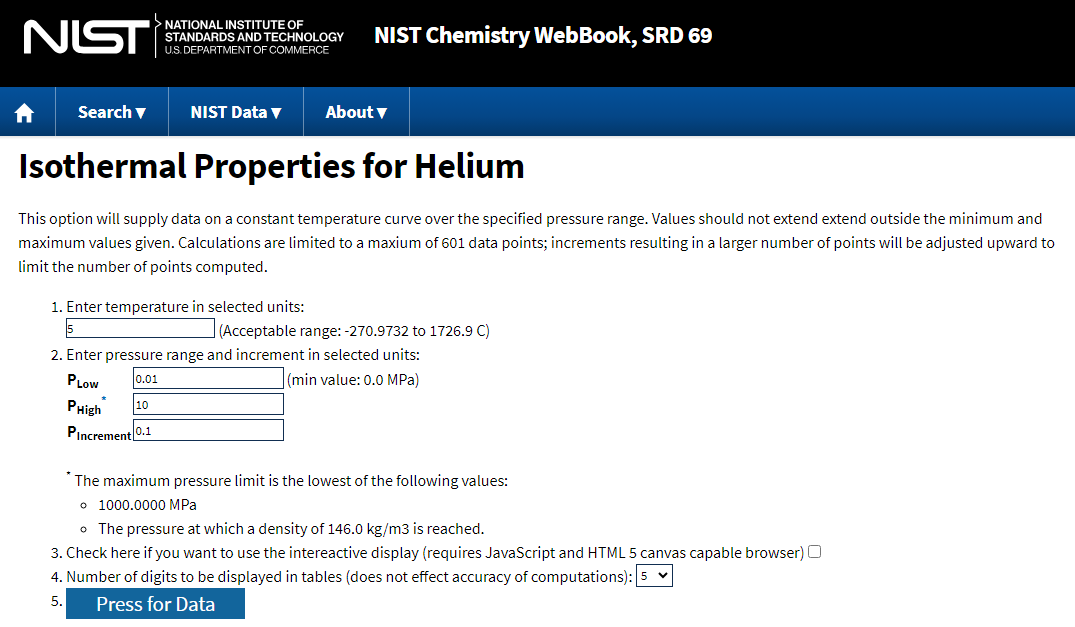Click the 'Acceptable range' temperature hint
This screenshot has height=627, width=1075.
pyautogui.click(x=354, y=330)
